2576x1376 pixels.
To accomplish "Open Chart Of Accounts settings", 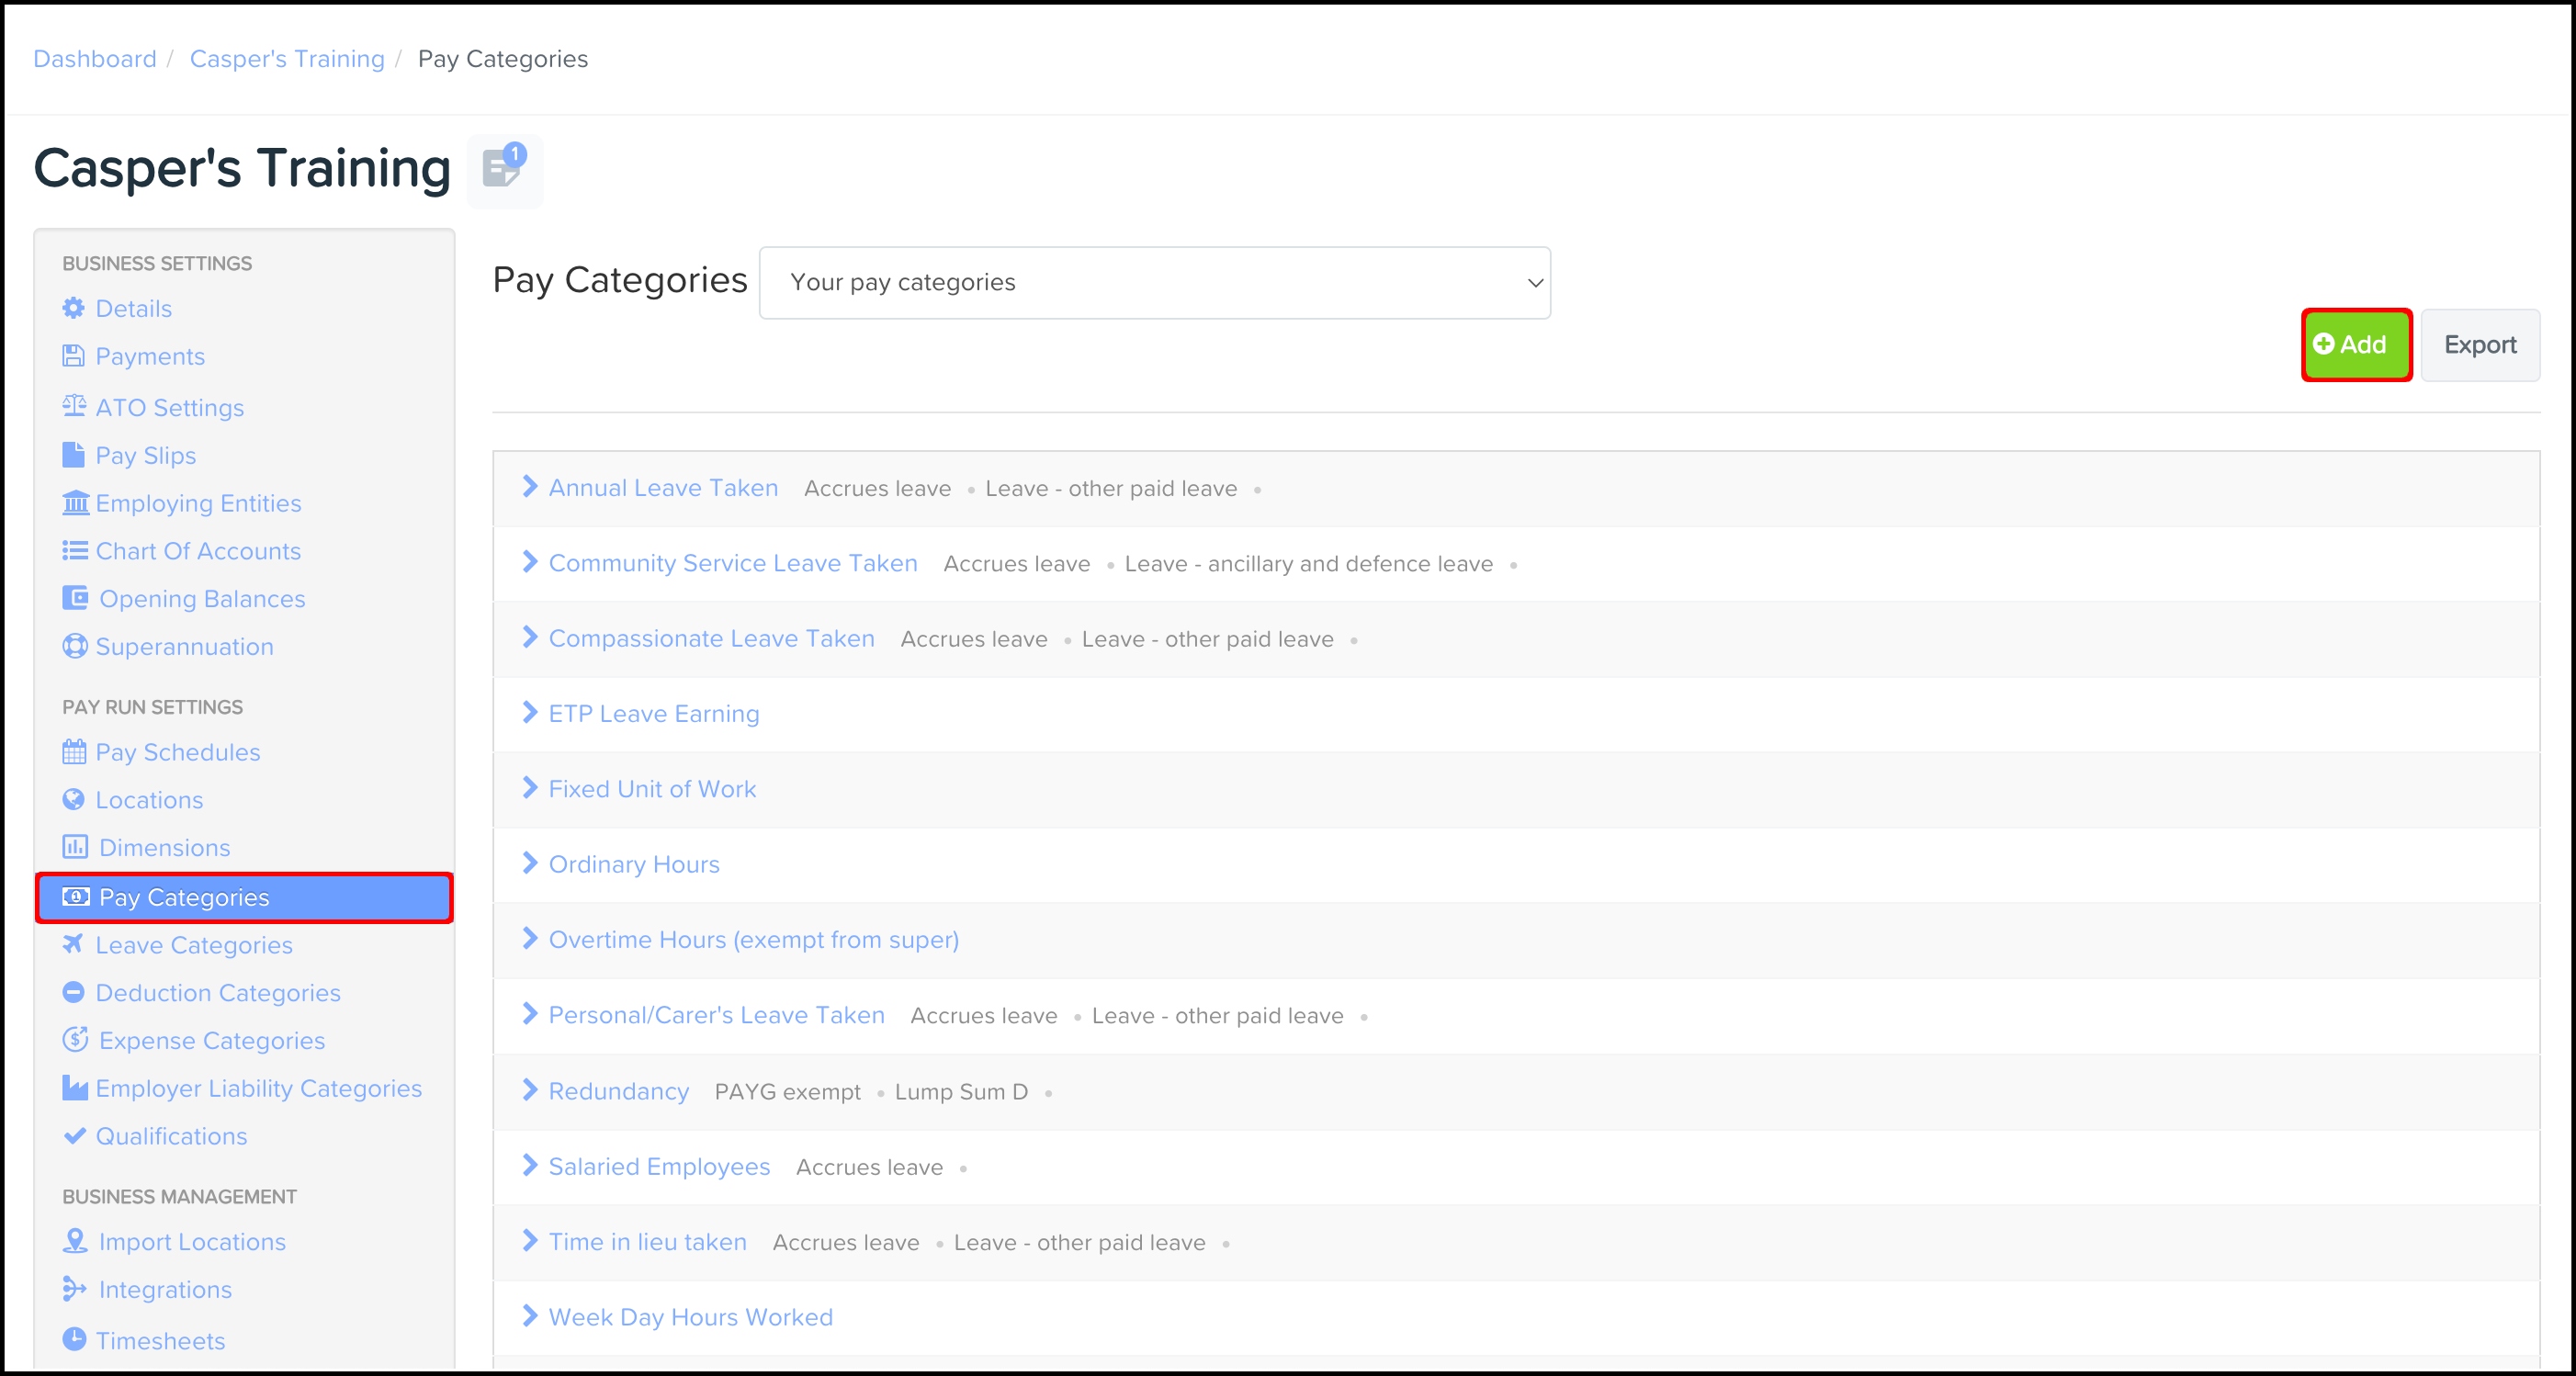I will click(x=197, y=551).
